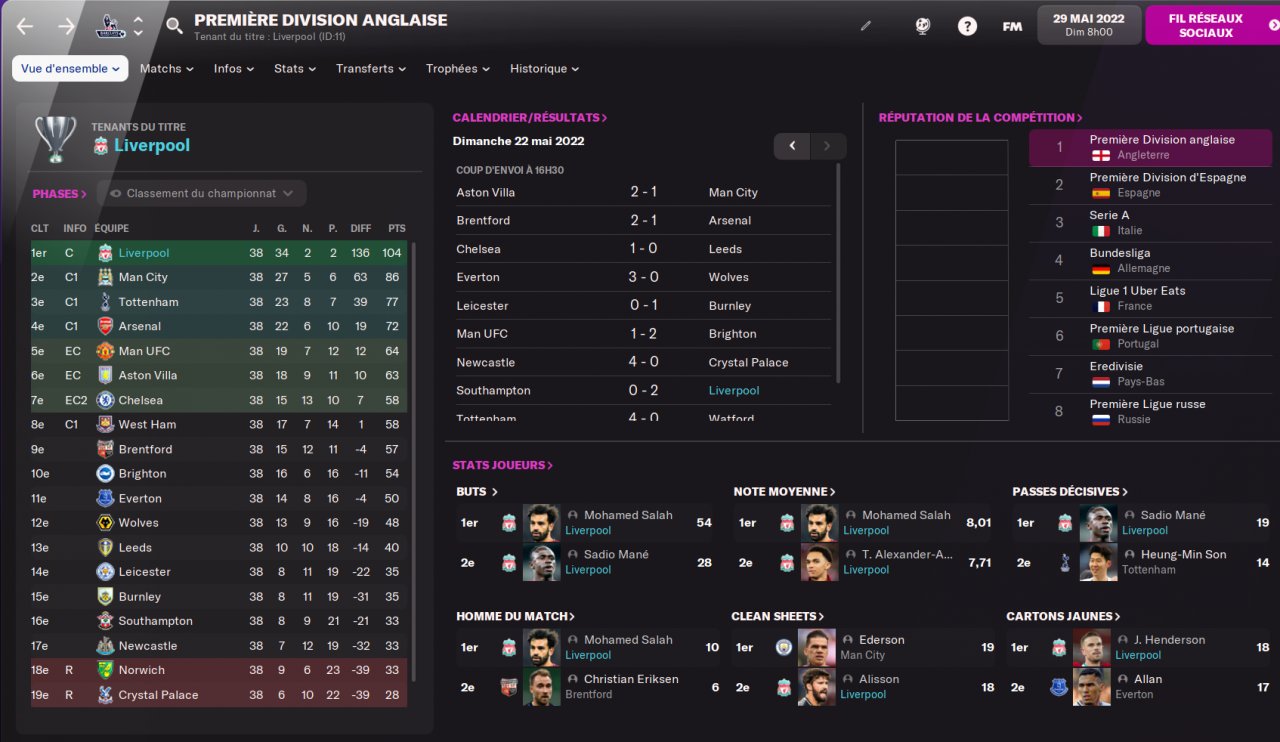This screenshot has height=742, width=1280.
Task: Click the Brighton badge in the league table
Action: 105,473
